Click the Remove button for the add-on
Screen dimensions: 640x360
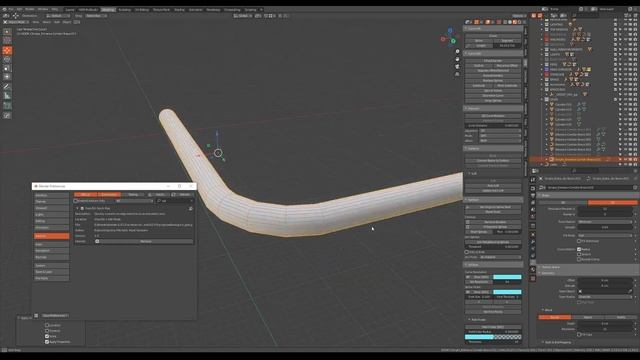tap(146, 242)
